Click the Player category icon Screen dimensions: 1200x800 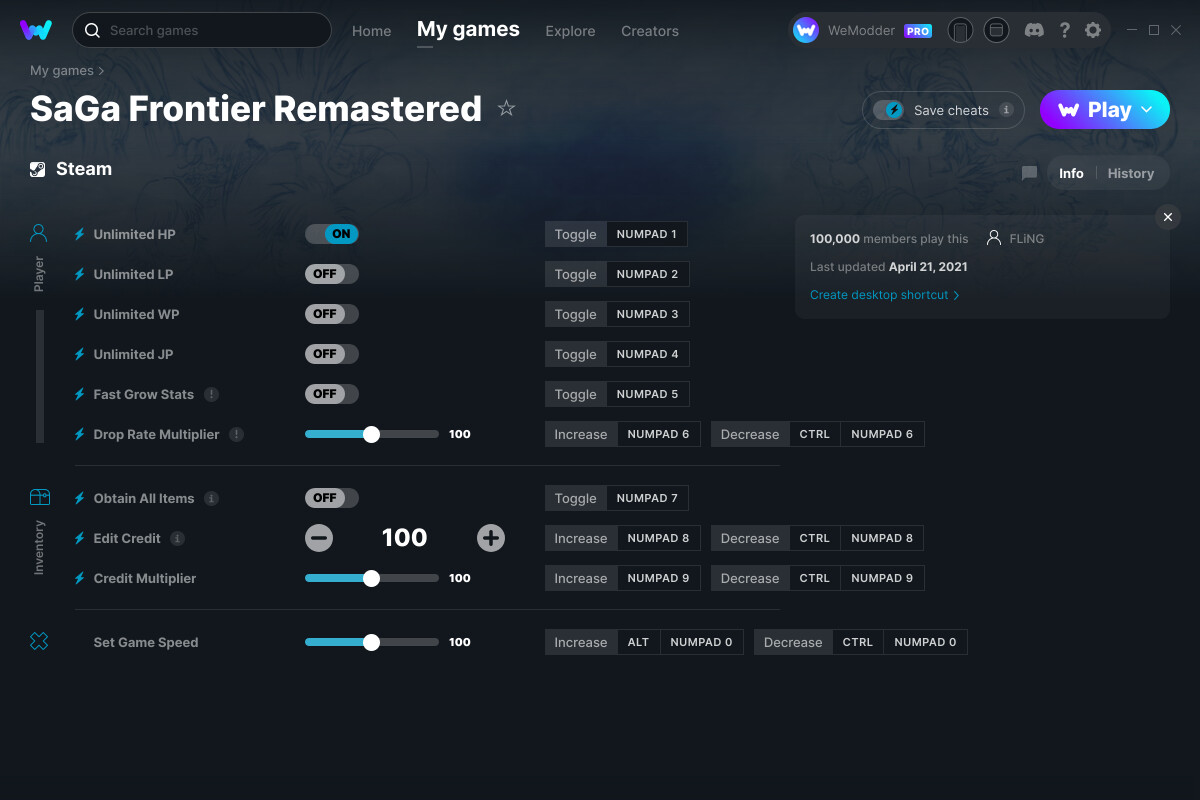[x=39, y=234]
